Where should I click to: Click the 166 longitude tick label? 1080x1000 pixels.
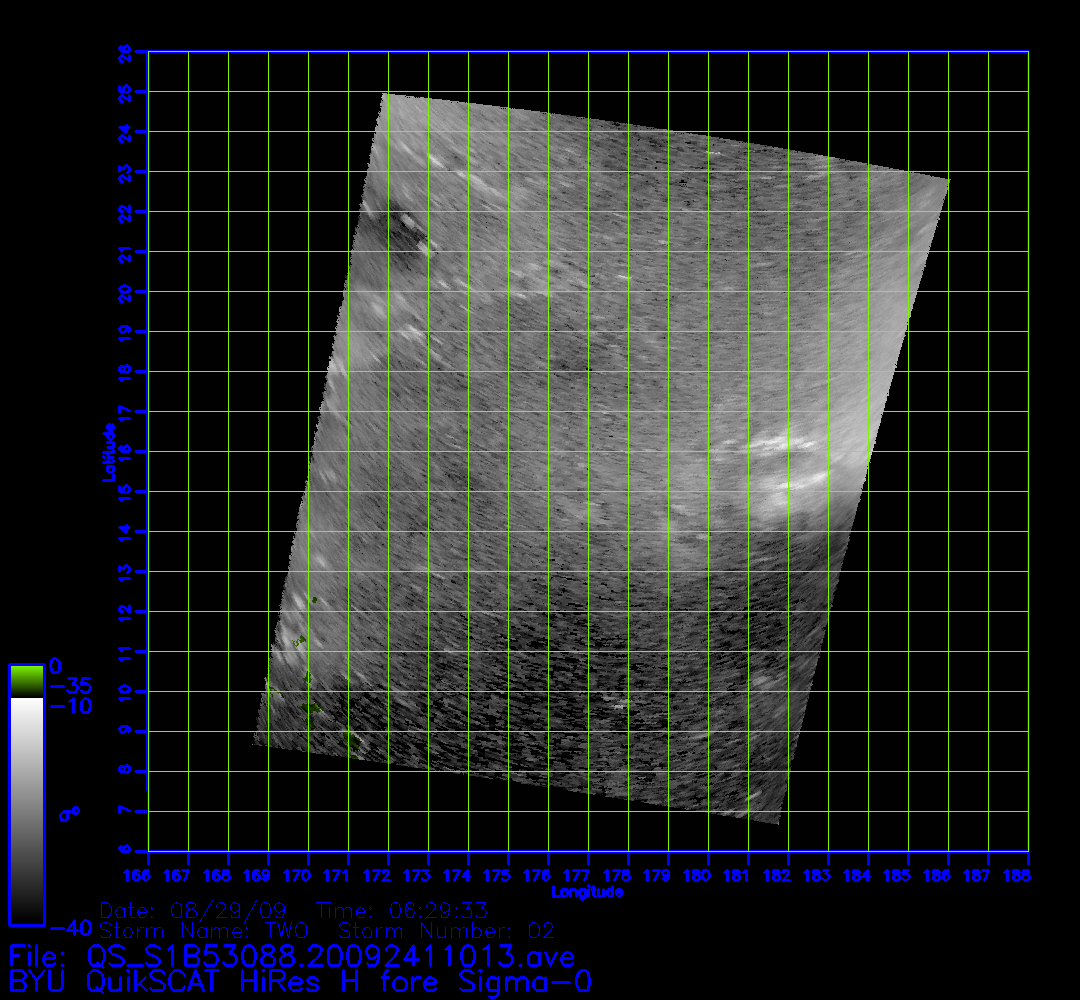tap(149, 876)
